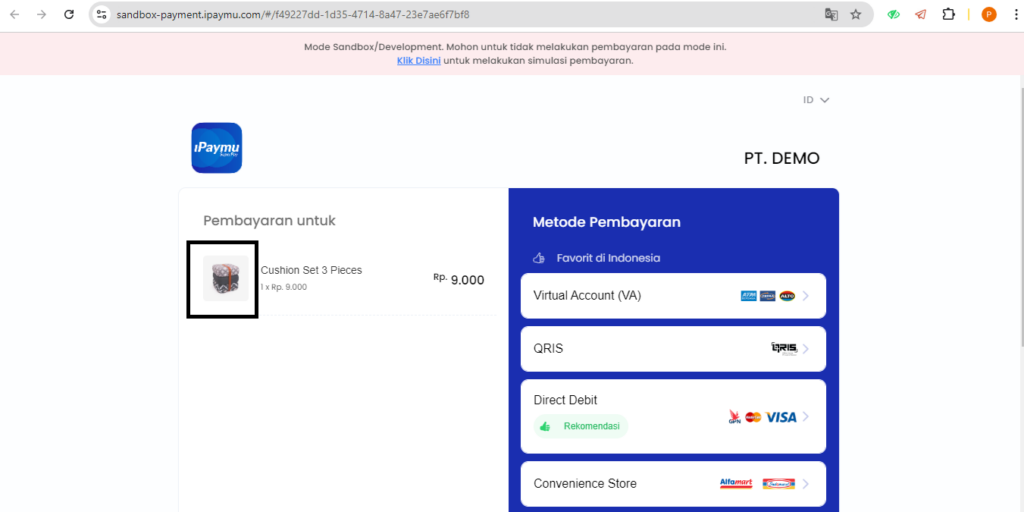Bookmark this page with the star icon
Image resolution: width=1024 pixels, height=512 pixels.
(x=856, y=15)
